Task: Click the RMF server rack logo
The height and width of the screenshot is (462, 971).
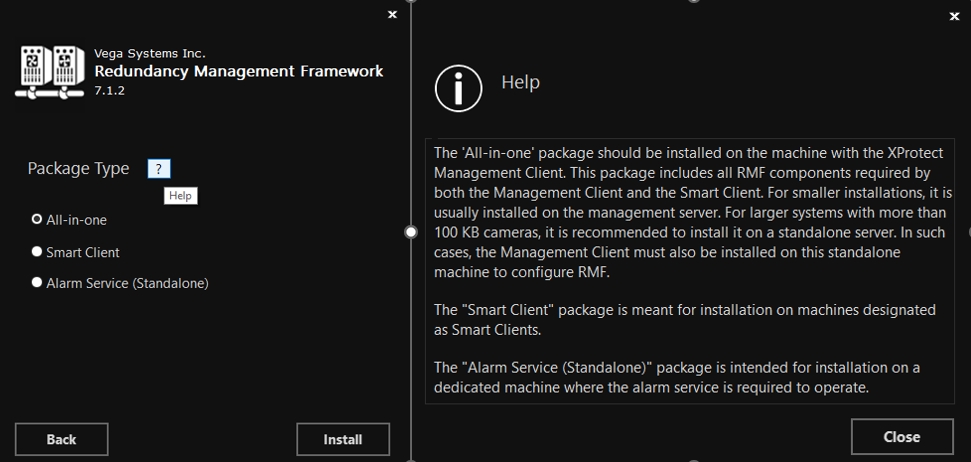Action: (50, 71)
